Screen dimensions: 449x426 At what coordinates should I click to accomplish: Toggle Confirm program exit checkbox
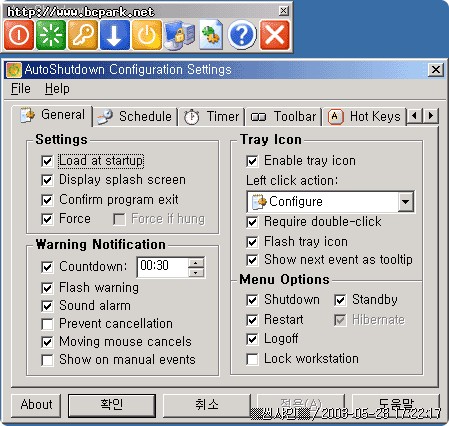(x=47, y=200)
